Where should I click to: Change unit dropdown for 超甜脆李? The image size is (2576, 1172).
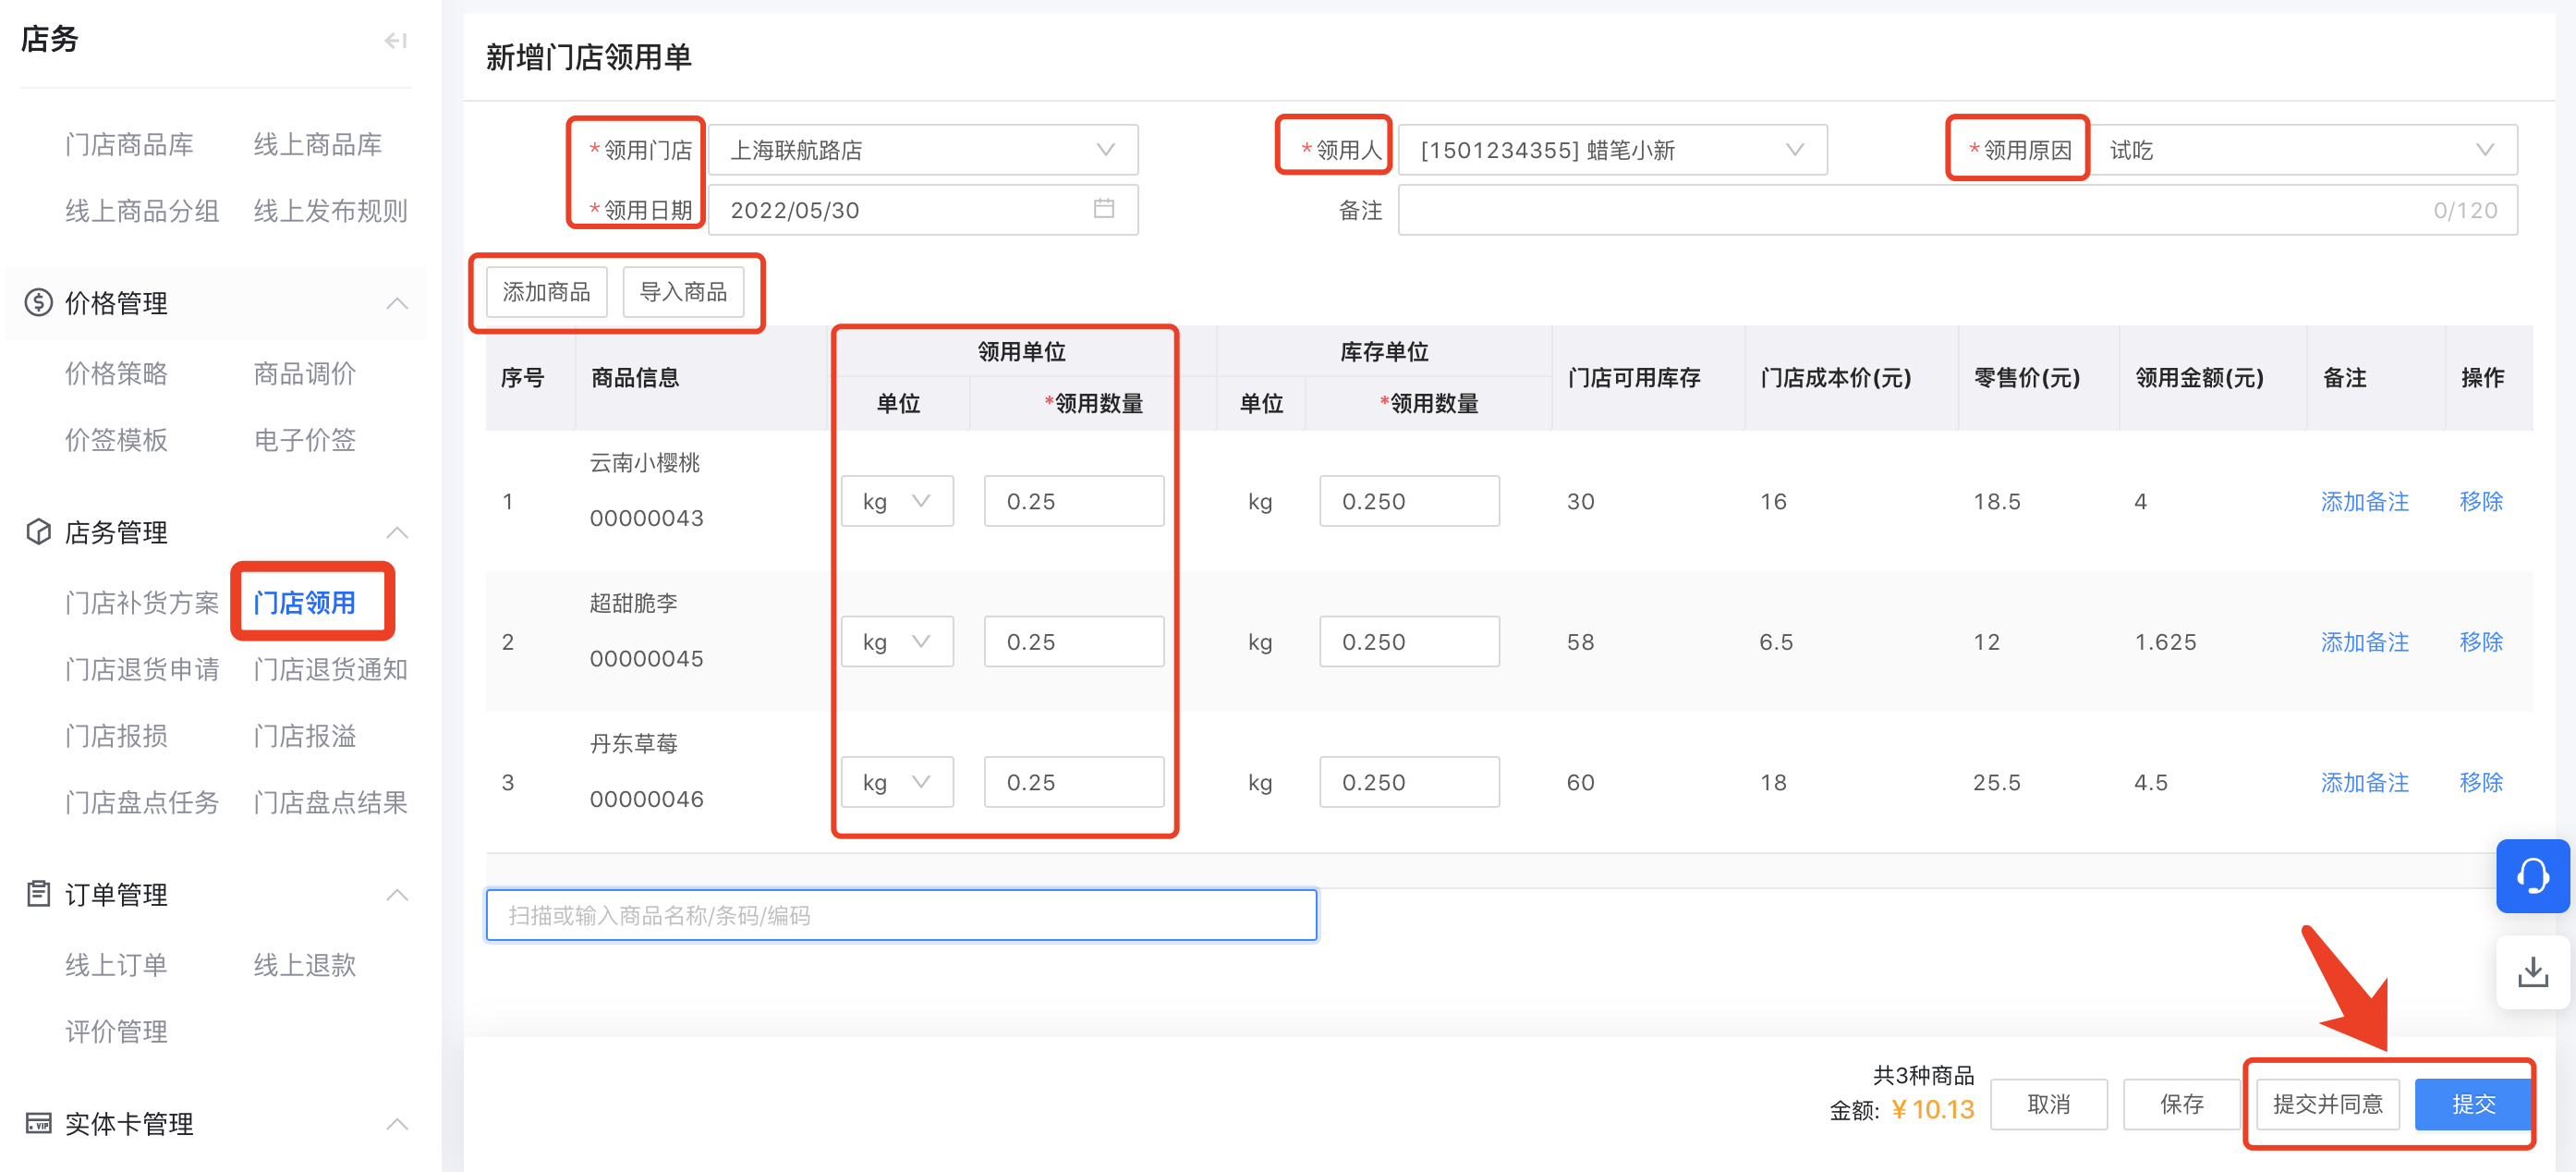[x=897, y=641]
